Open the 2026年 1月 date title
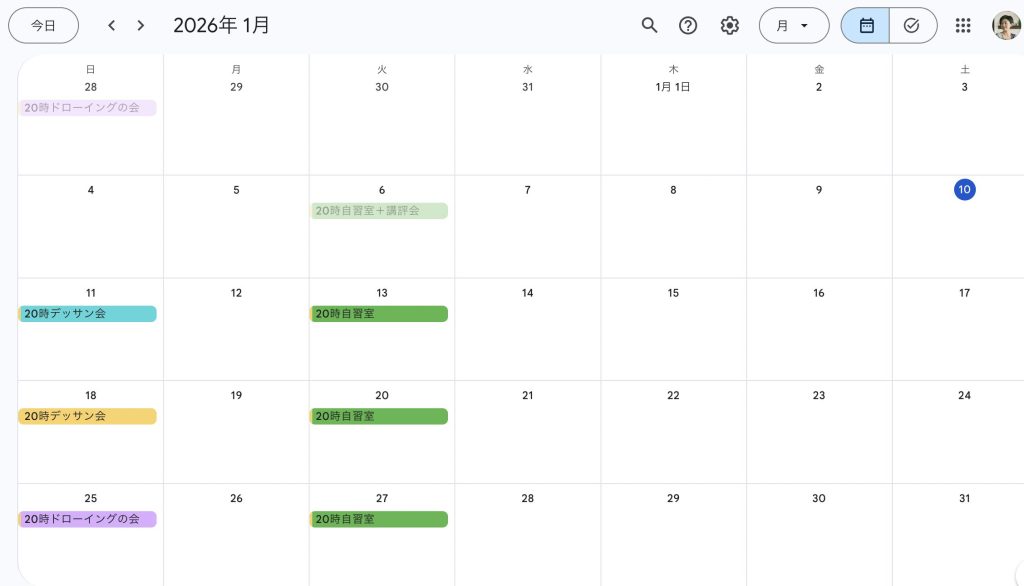 [221, 25]
